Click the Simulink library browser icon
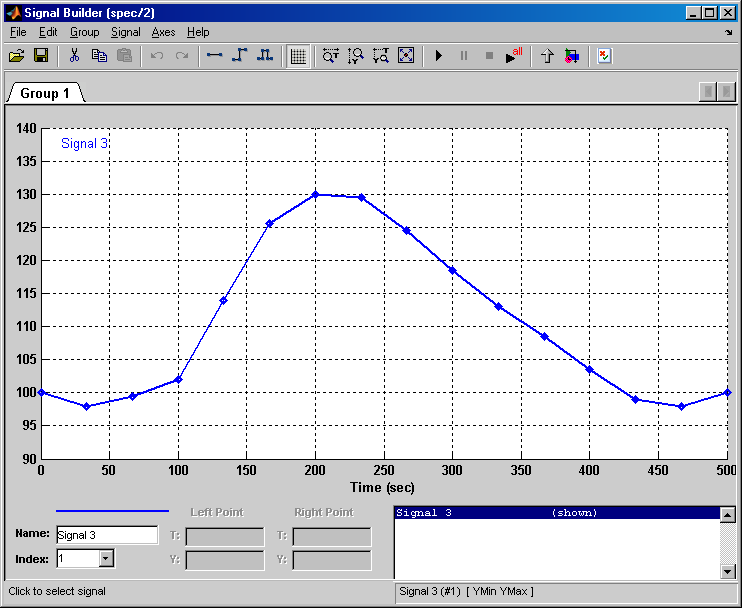 (x=572, y=56)
